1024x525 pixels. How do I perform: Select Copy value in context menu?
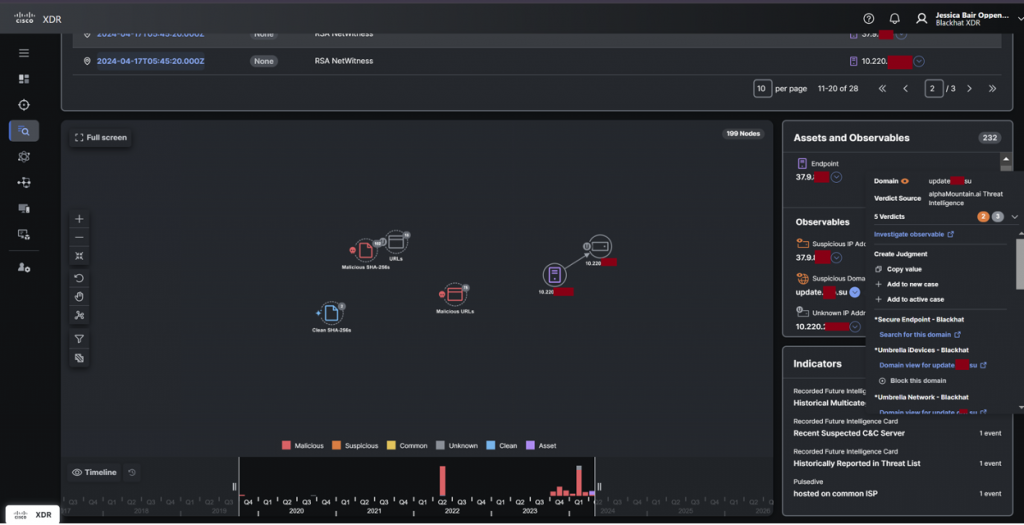tap(903, 269)
